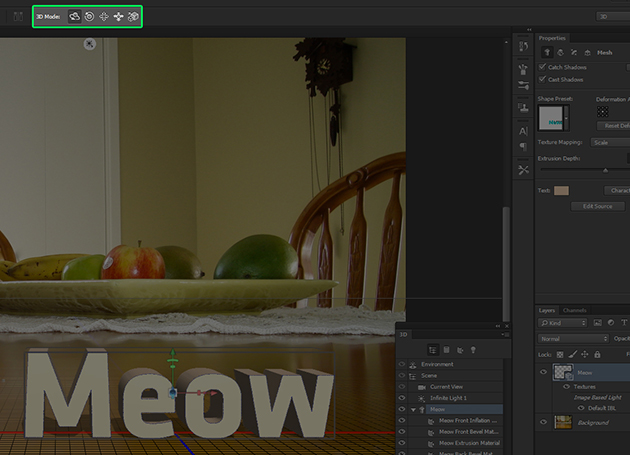This screenshot has width=630, height=455.
Task: Toggle Catch Shadows checkbox
Action: (x=542, y=67)
